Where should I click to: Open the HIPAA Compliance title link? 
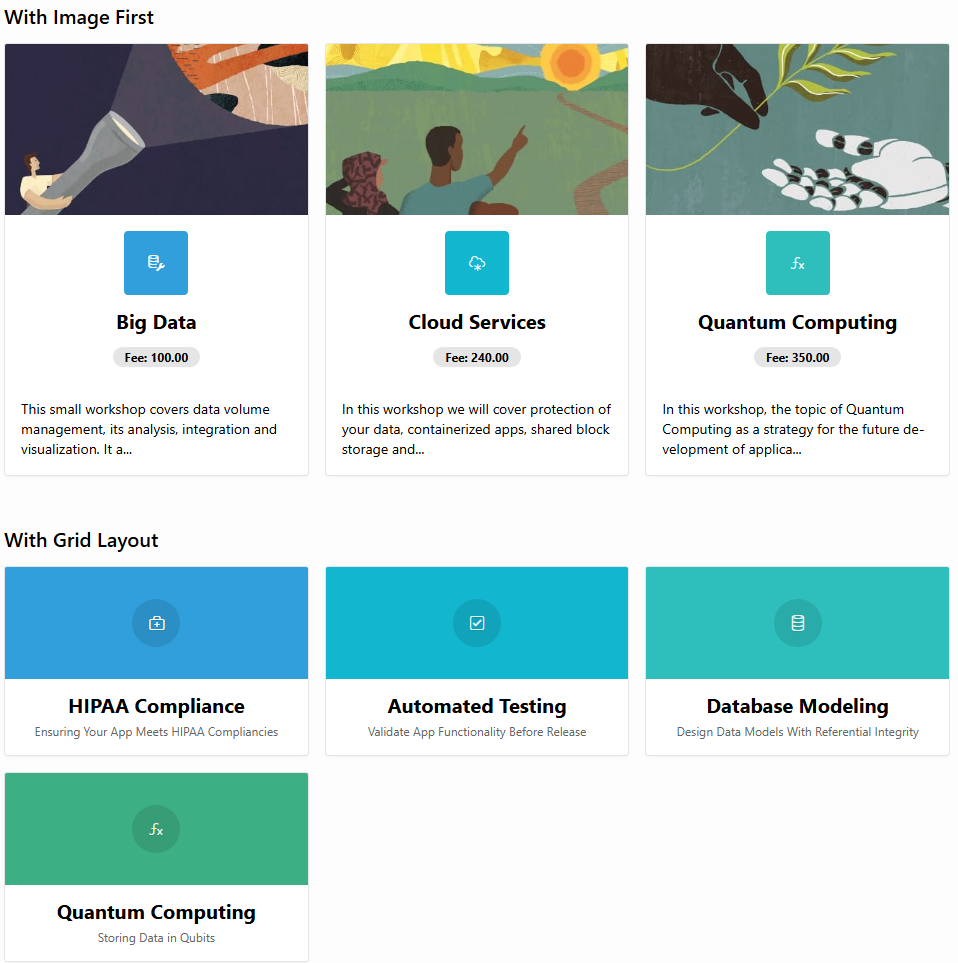pos(156,706)
